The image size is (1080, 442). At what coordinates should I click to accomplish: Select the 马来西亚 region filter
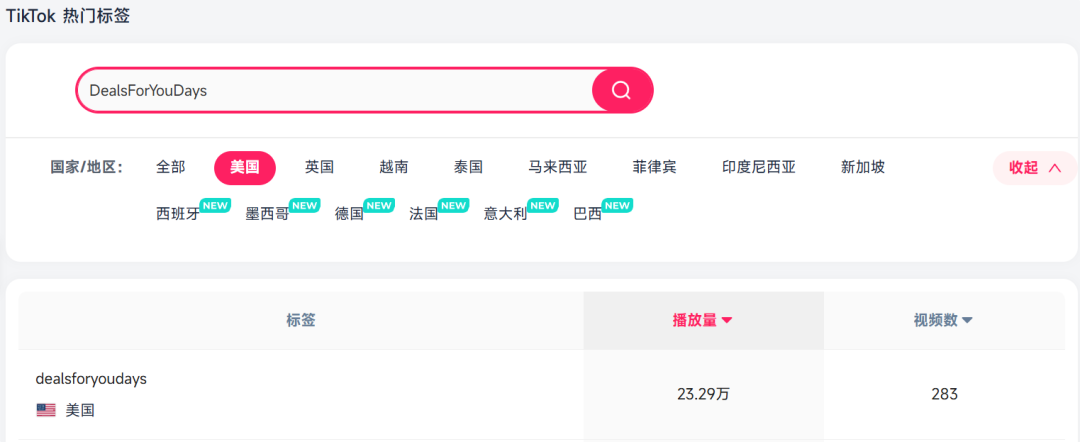point(558,167)
